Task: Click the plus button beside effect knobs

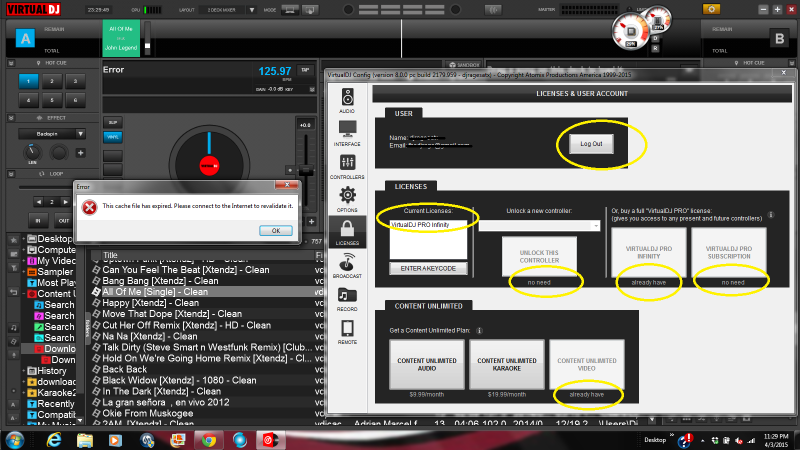Action: (81, 153)
